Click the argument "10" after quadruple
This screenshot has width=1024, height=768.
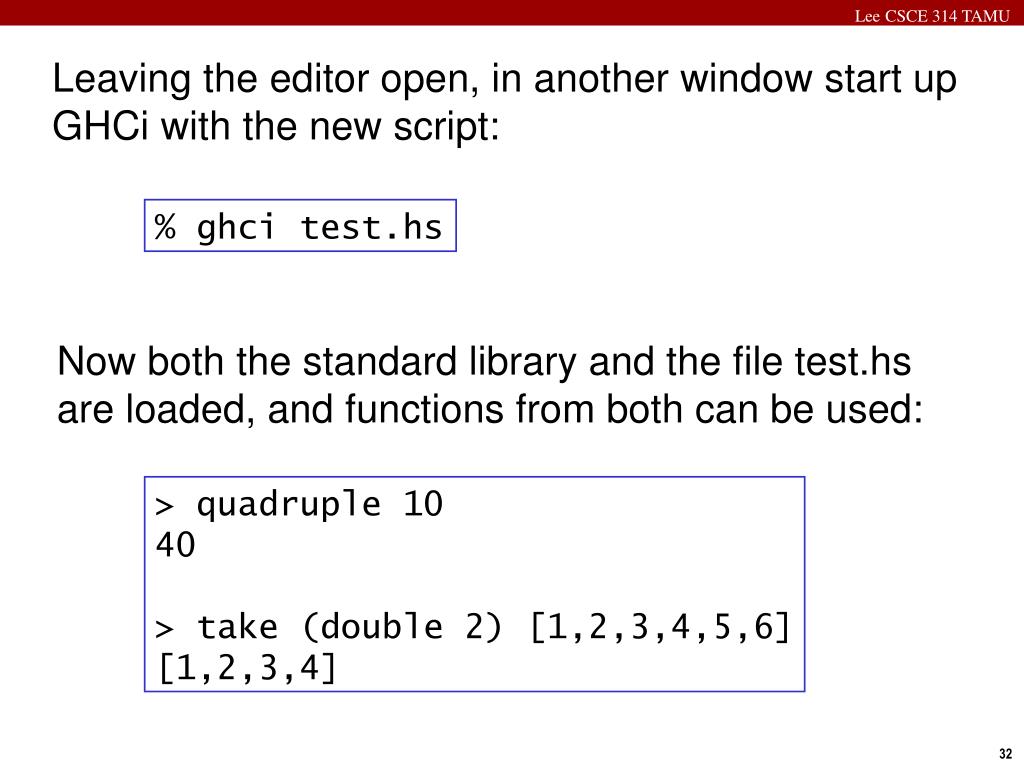click(423, 506)
